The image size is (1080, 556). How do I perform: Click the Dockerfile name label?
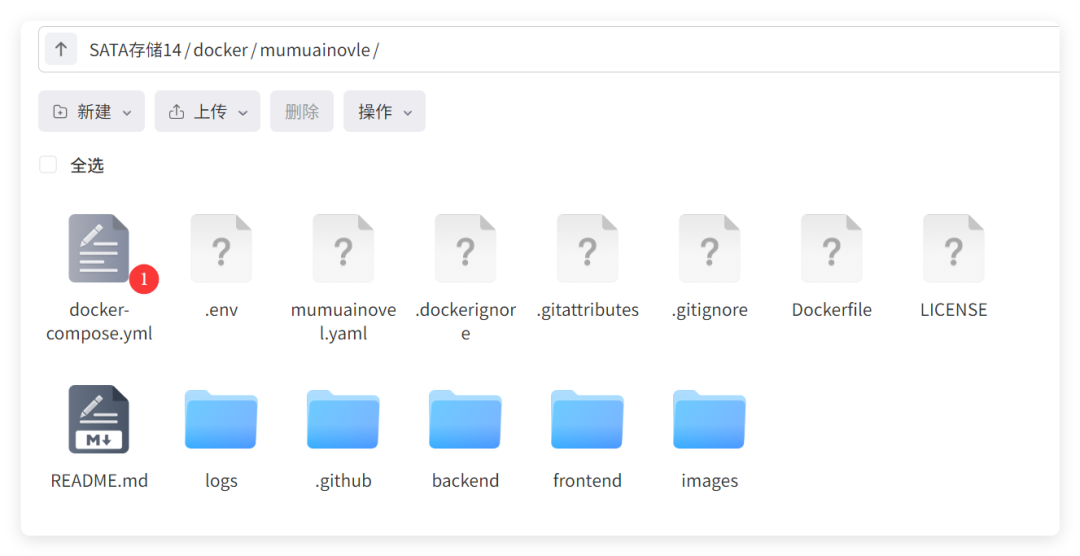click(x=831, y=310)
